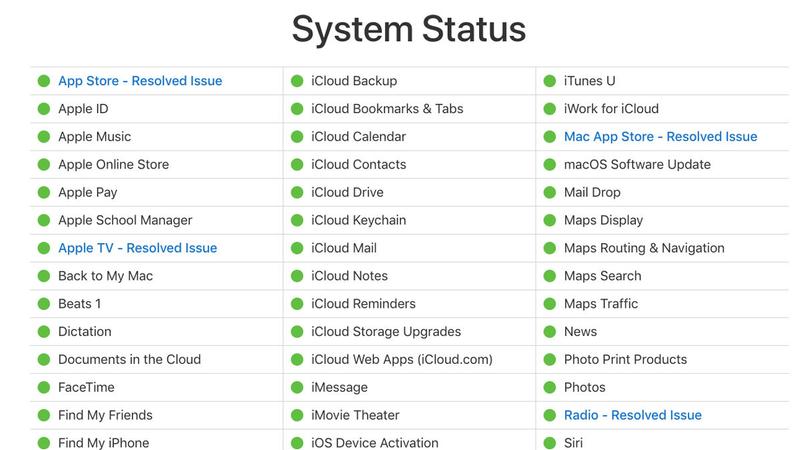Select the Apple Music service text
The width and height of the screenshot is (800, 450).
pyautogui.click(x=94, y=137)
